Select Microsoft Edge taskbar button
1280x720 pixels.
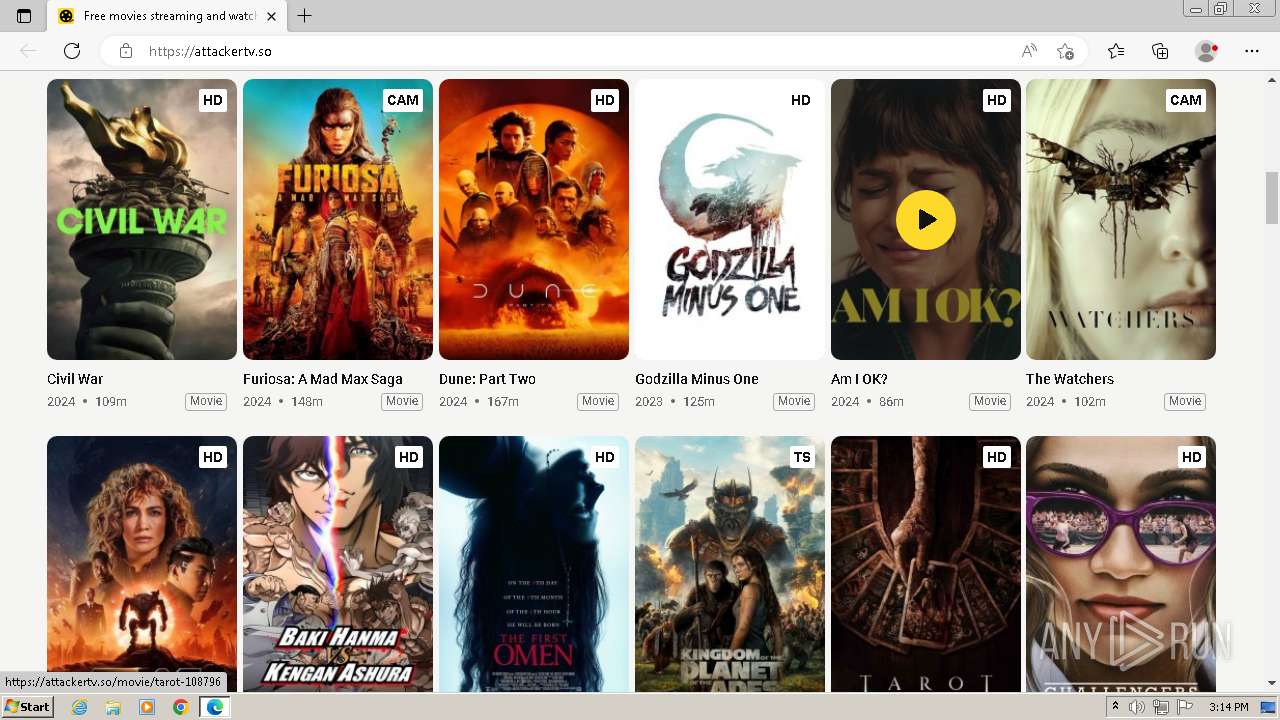click(x=215, y=707)
